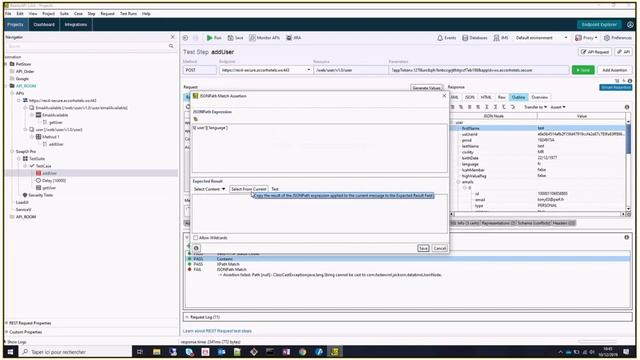Open the Help menu
Screen dimensions: 640x360
[146, 13]
